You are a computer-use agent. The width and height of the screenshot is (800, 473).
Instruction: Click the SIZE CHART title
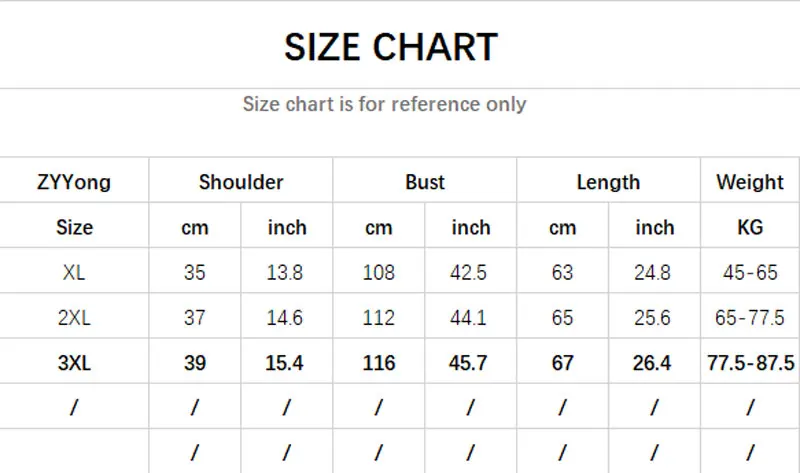(x=390, y=47)
